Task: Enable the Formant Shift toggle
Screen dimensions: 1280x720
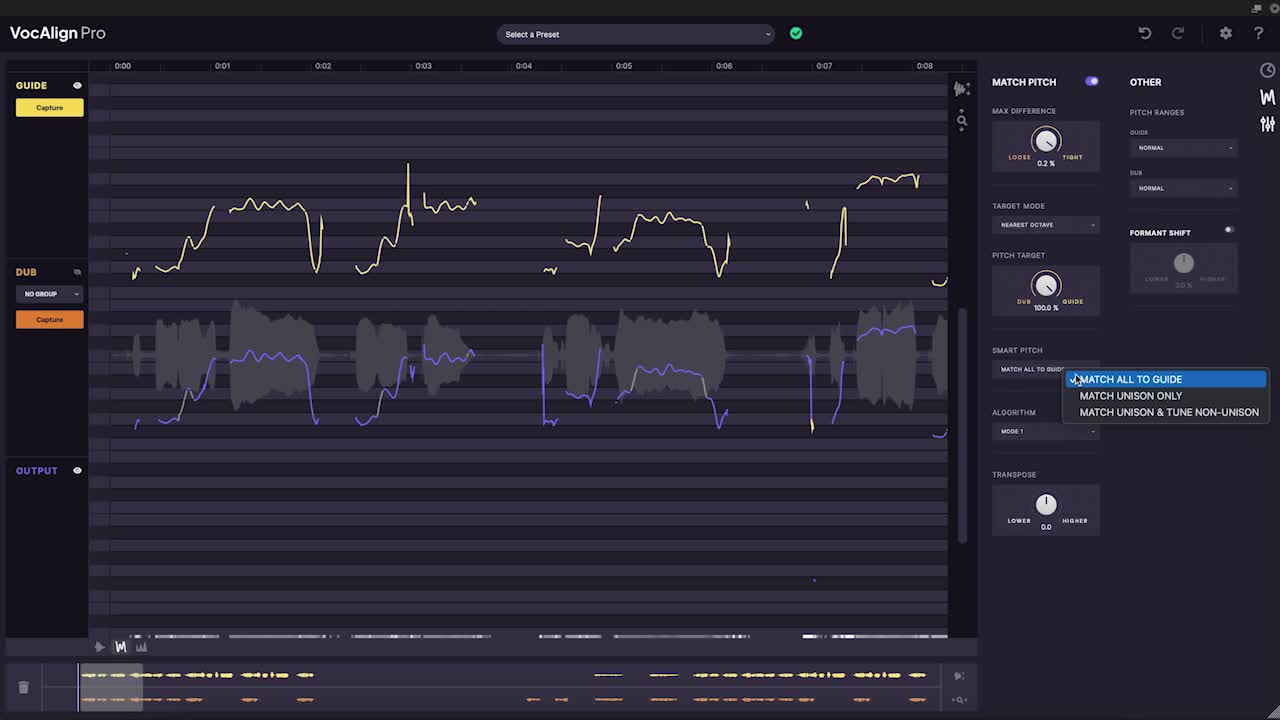Action: coord(1229,230)
